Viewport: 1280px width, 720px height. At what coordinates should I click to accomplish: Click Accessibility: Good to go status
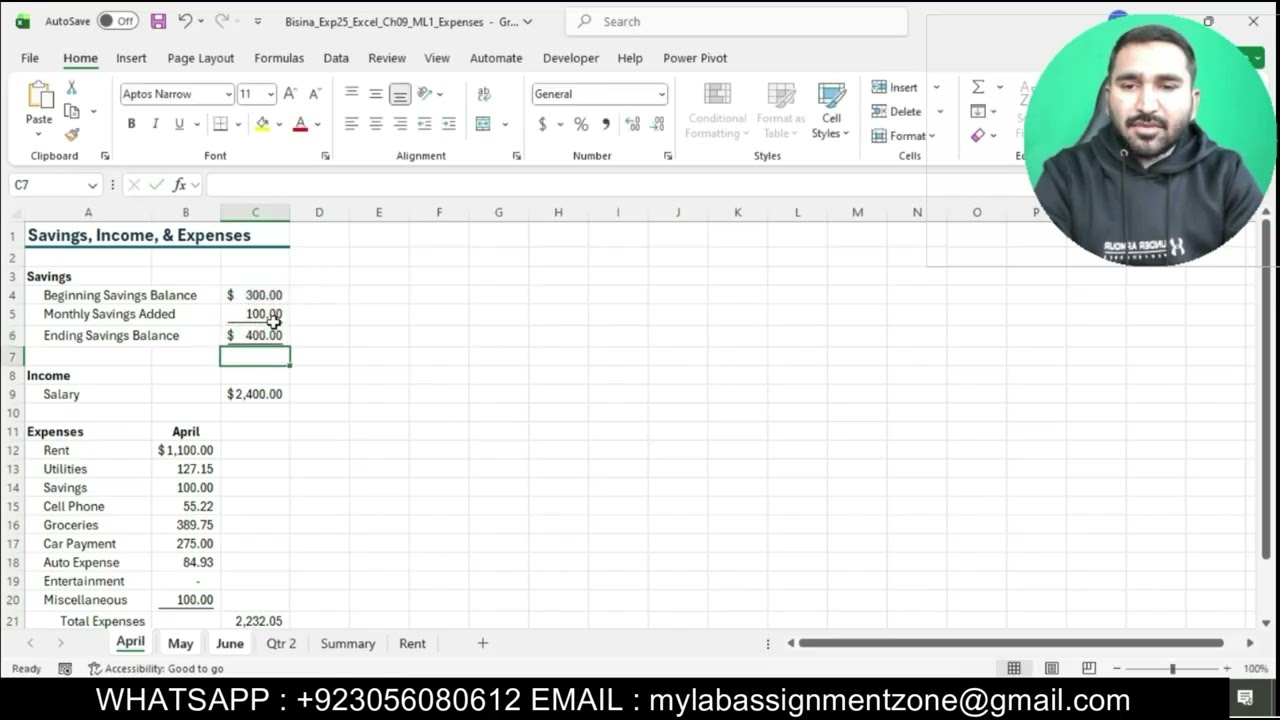(x=156, y=669)
